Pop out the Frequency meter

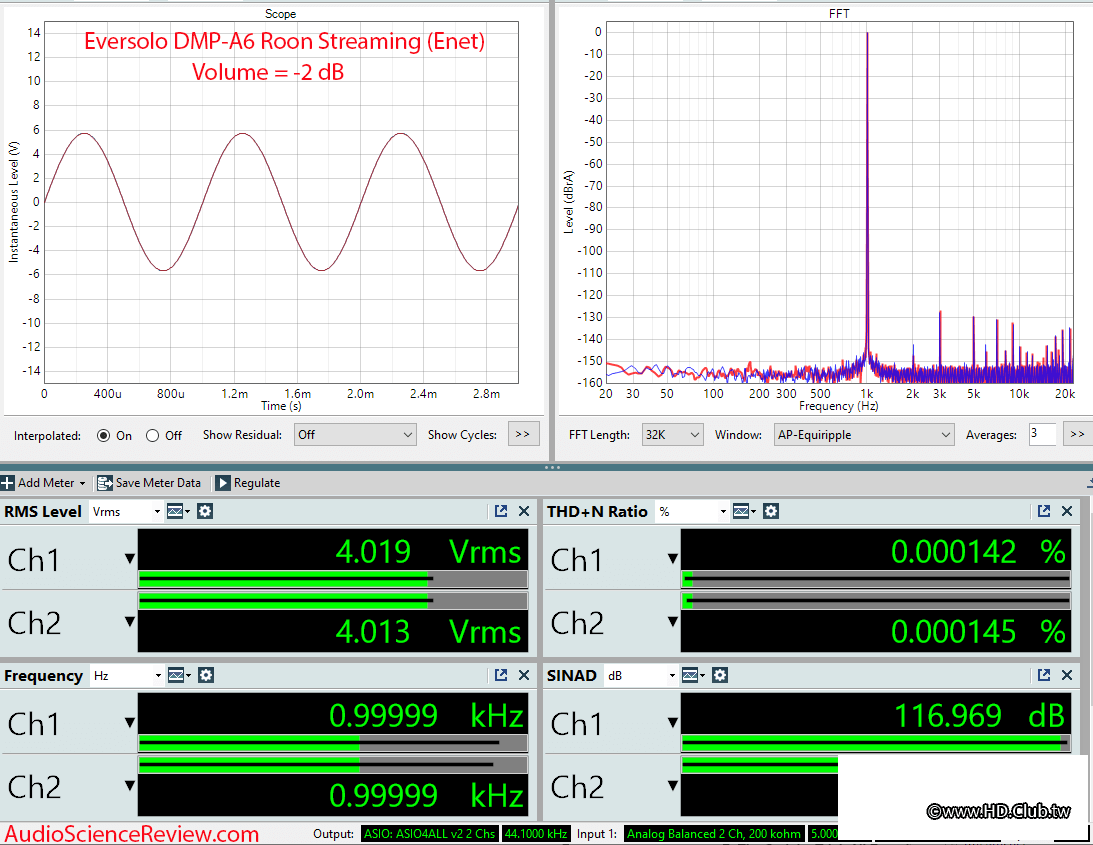point(500,675)
